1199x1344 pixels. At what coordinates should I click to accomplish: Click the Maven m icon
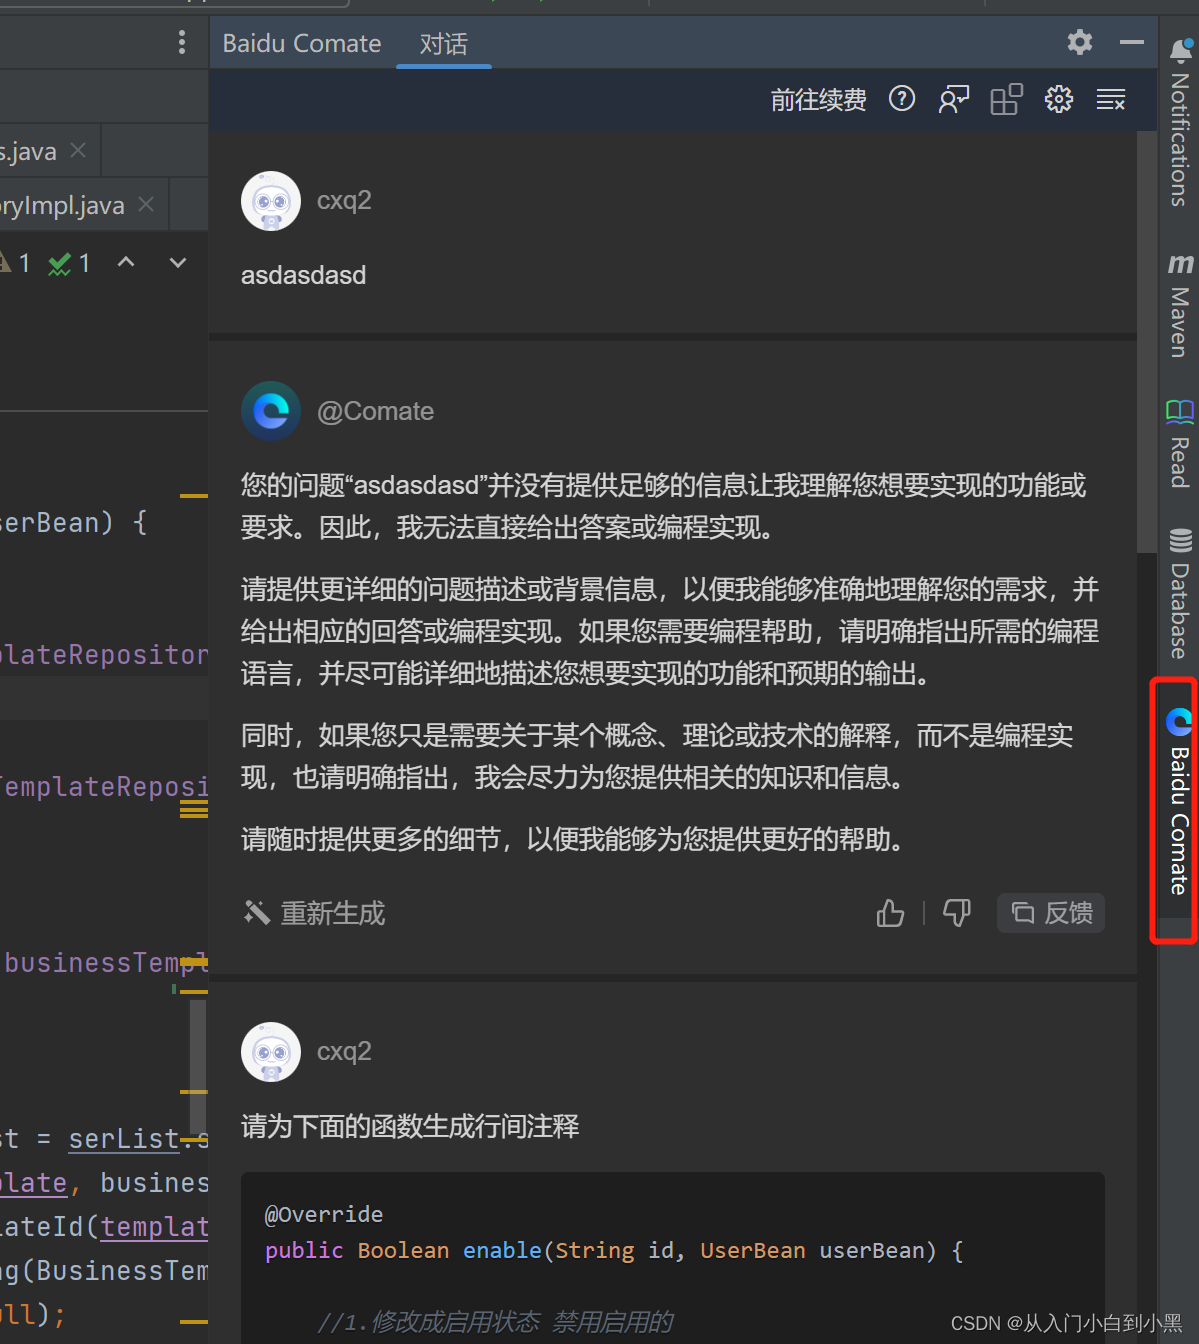[1180, 263]
